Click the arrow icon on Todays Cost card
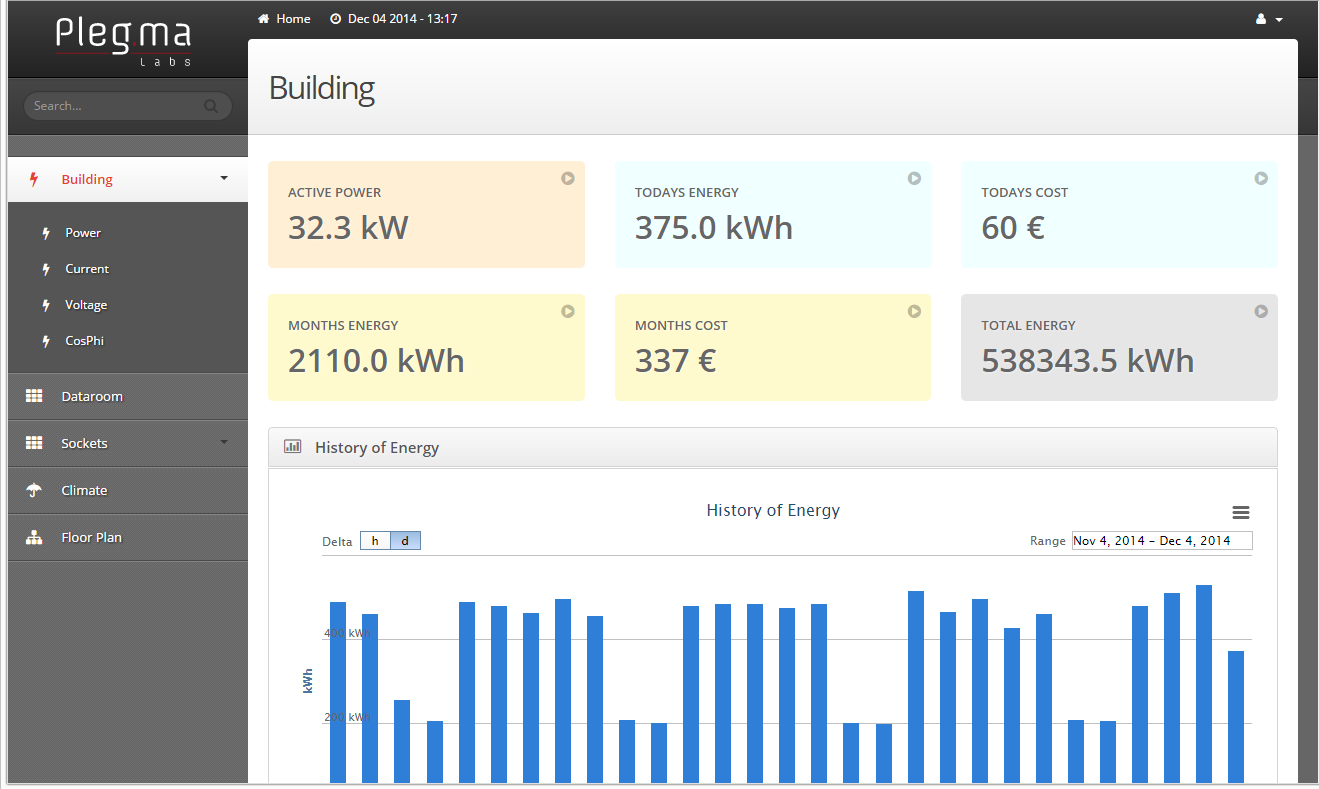This screenshot has height=789, width=1319. pos(1261,178)
